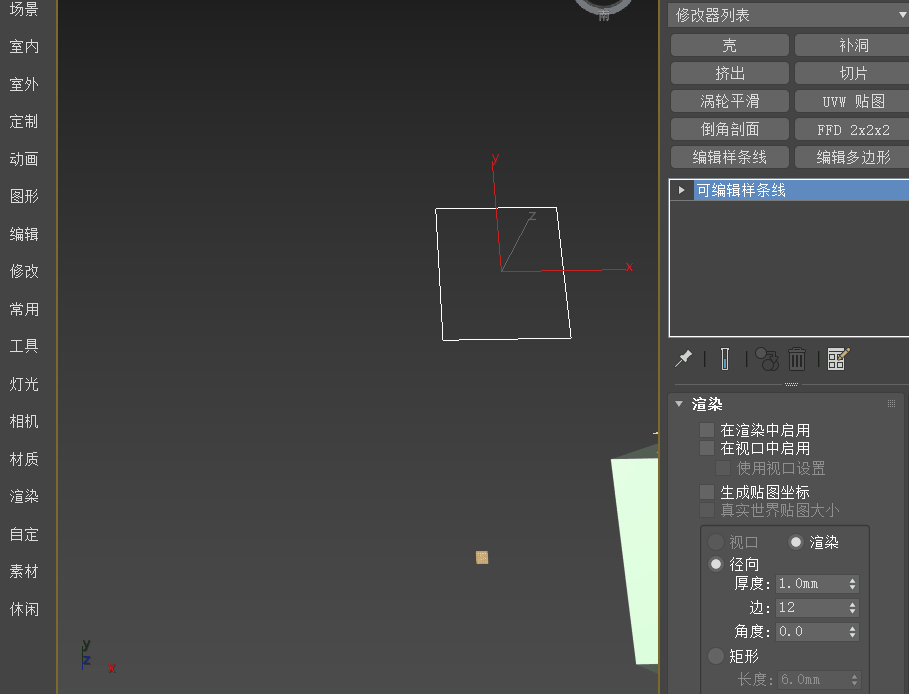Open the 素材 sidebar menu
Screen dimensions: 909x694
pyautogui.click(x=24, y=572)
